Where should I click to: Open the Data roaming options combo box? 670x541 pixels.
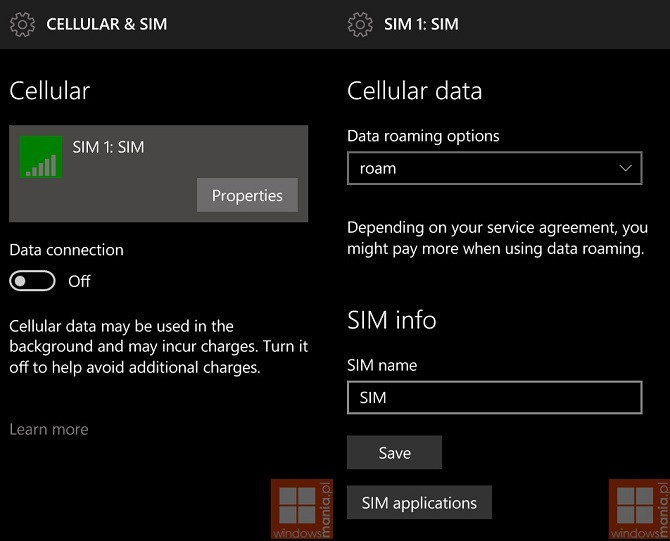pos(494,168)
